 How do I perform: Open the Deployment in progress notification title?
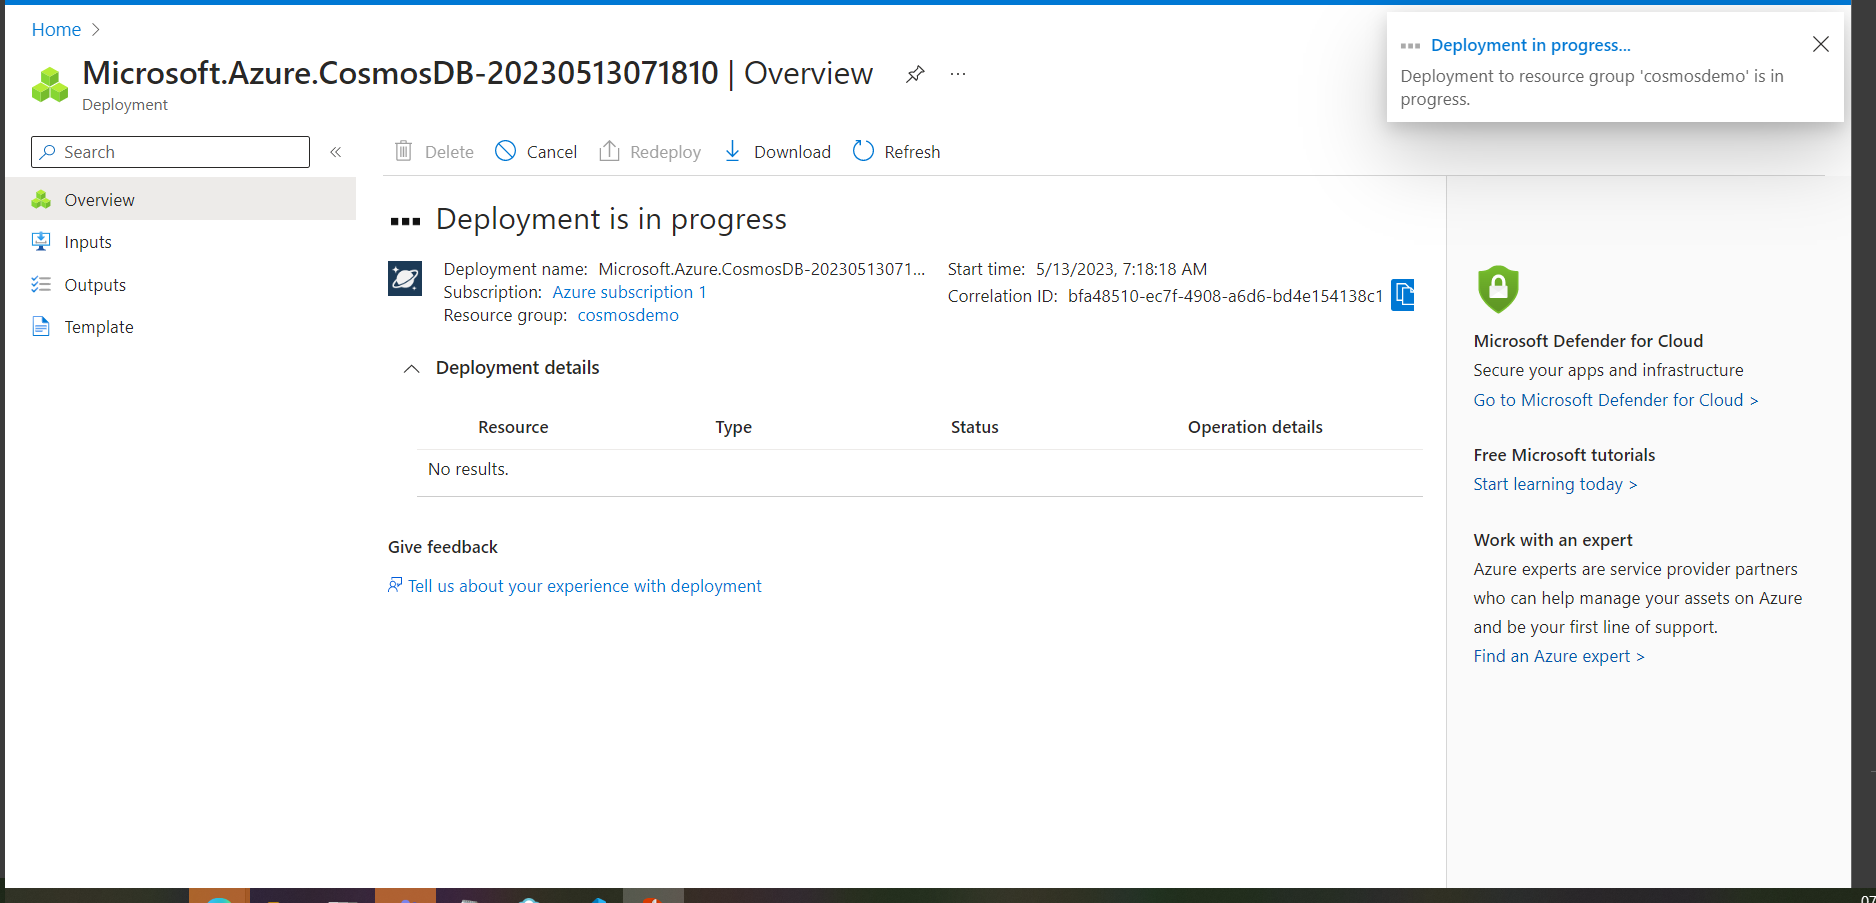[x=1530, y=45]
